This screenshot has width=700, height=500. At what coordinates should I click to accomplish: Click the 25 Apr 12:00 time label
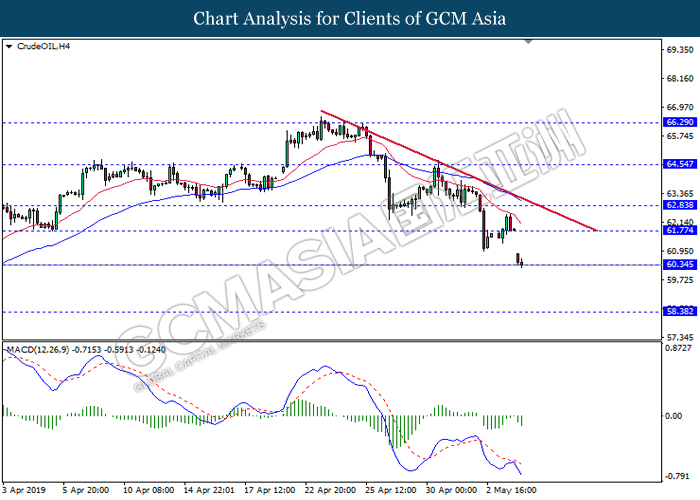[x=391, y=490]
